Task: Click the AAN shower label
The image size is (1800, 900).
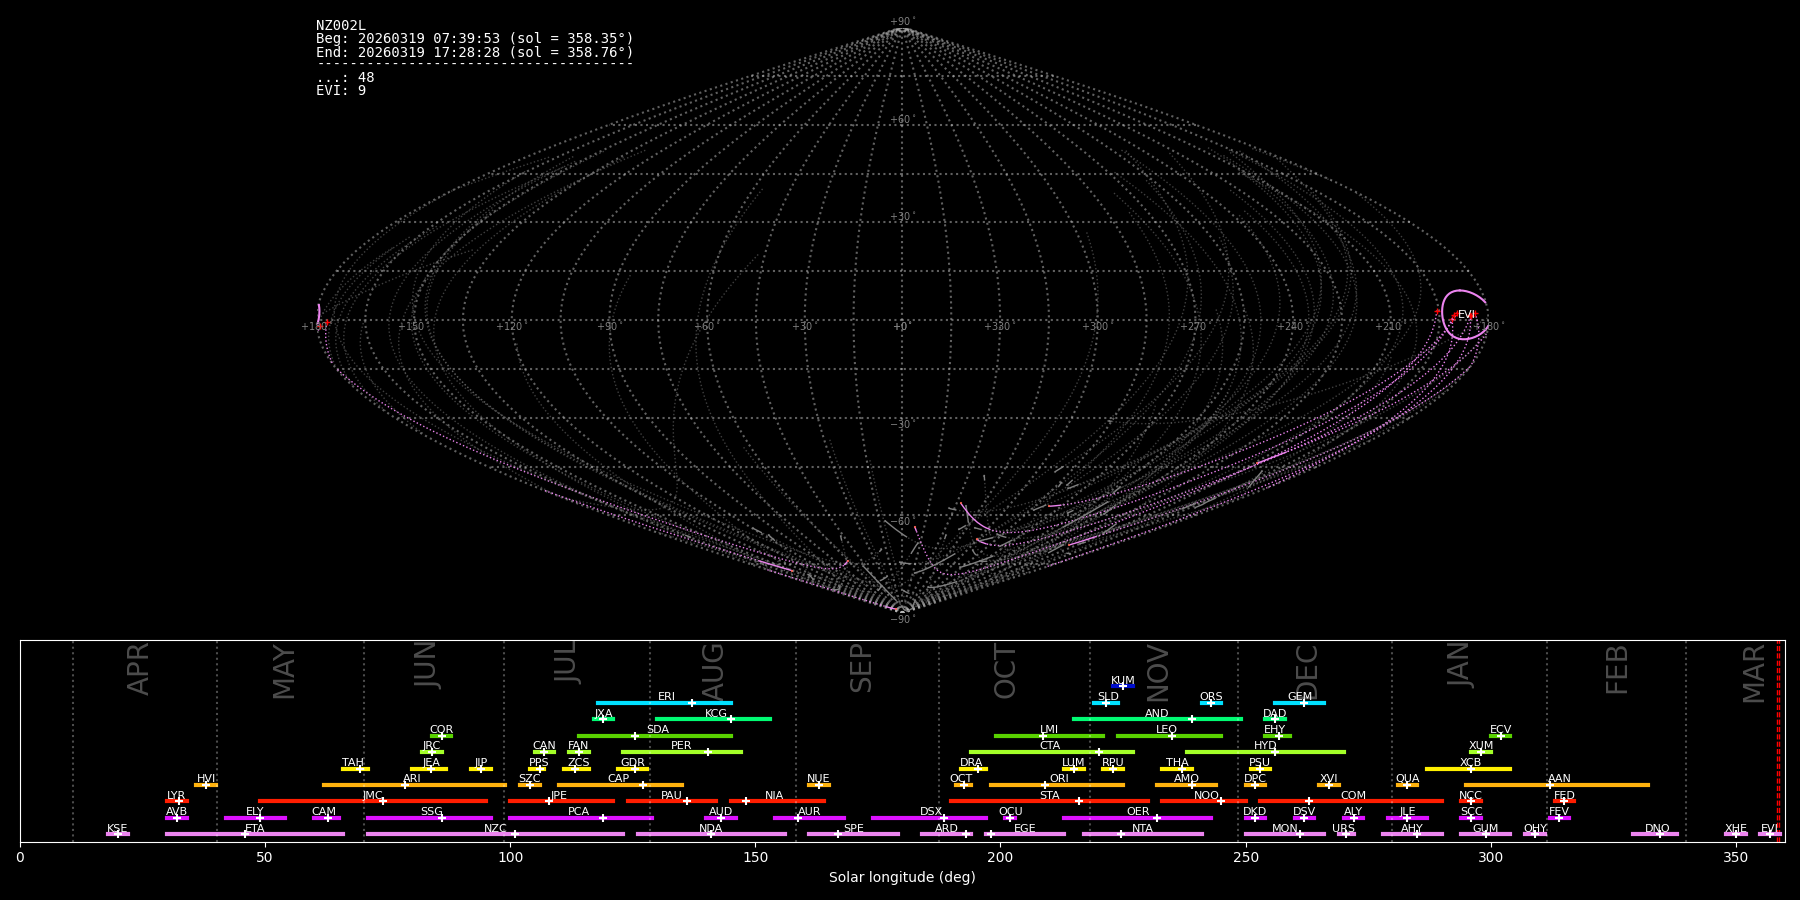Action: click(x=1559, y=778)
